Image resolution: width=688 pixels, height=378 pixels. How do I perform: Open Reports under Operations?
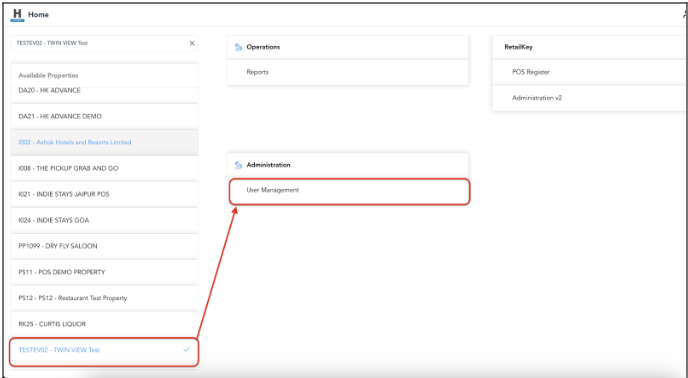348,72
